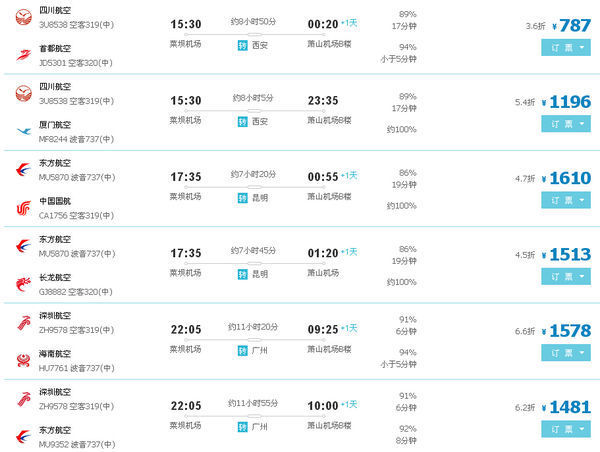Book the ¥1610 flight with 订票

(558, 200)
